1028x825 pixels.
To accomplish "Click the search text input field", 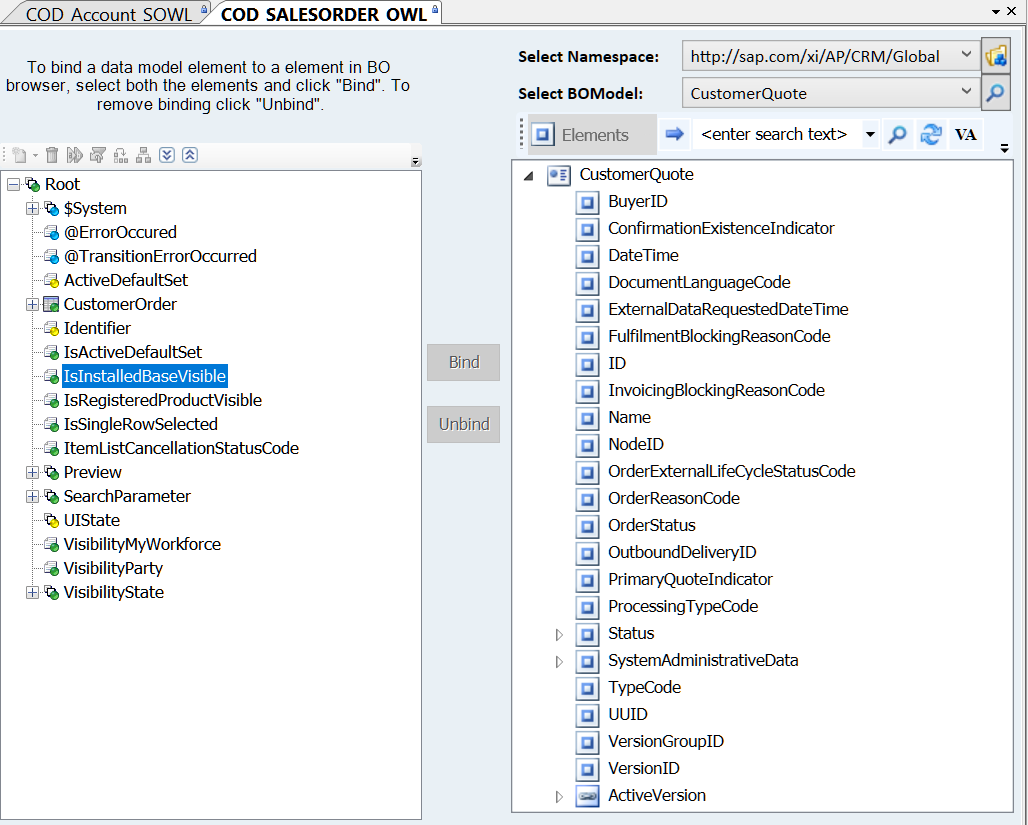I will click(x=777, y=134).
